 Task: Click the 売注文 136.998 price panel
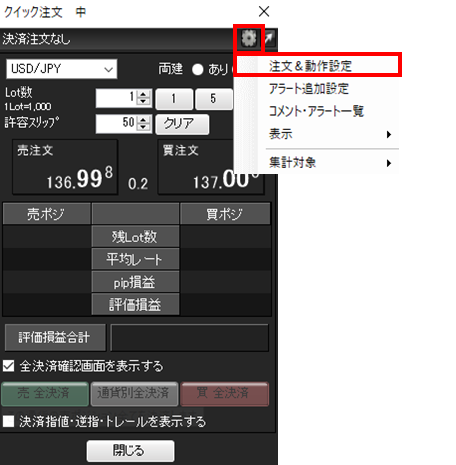65,167
